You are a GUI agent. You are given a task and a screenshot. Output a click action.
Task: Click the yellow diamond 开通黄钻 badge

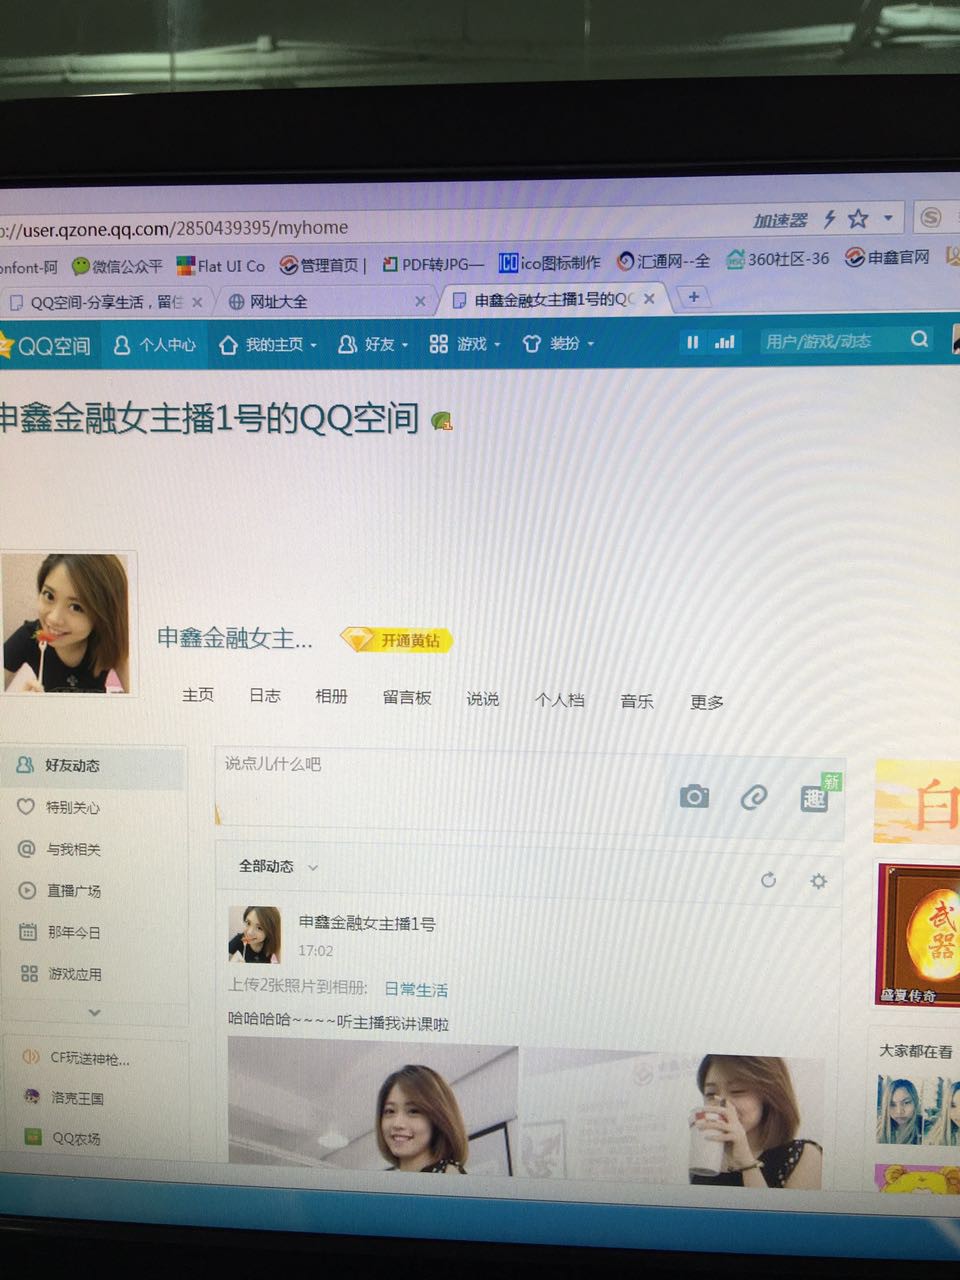(x=397, y=640)
